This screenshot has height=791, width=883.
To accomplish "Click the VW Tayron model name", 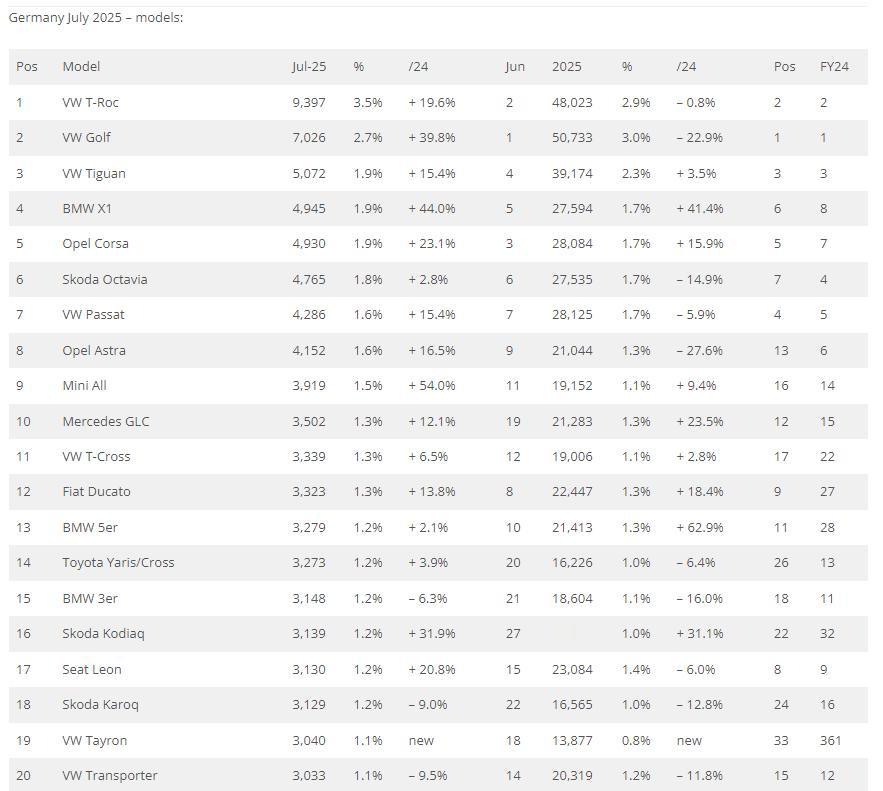I will pyautogui.click(x=95, y=740).
